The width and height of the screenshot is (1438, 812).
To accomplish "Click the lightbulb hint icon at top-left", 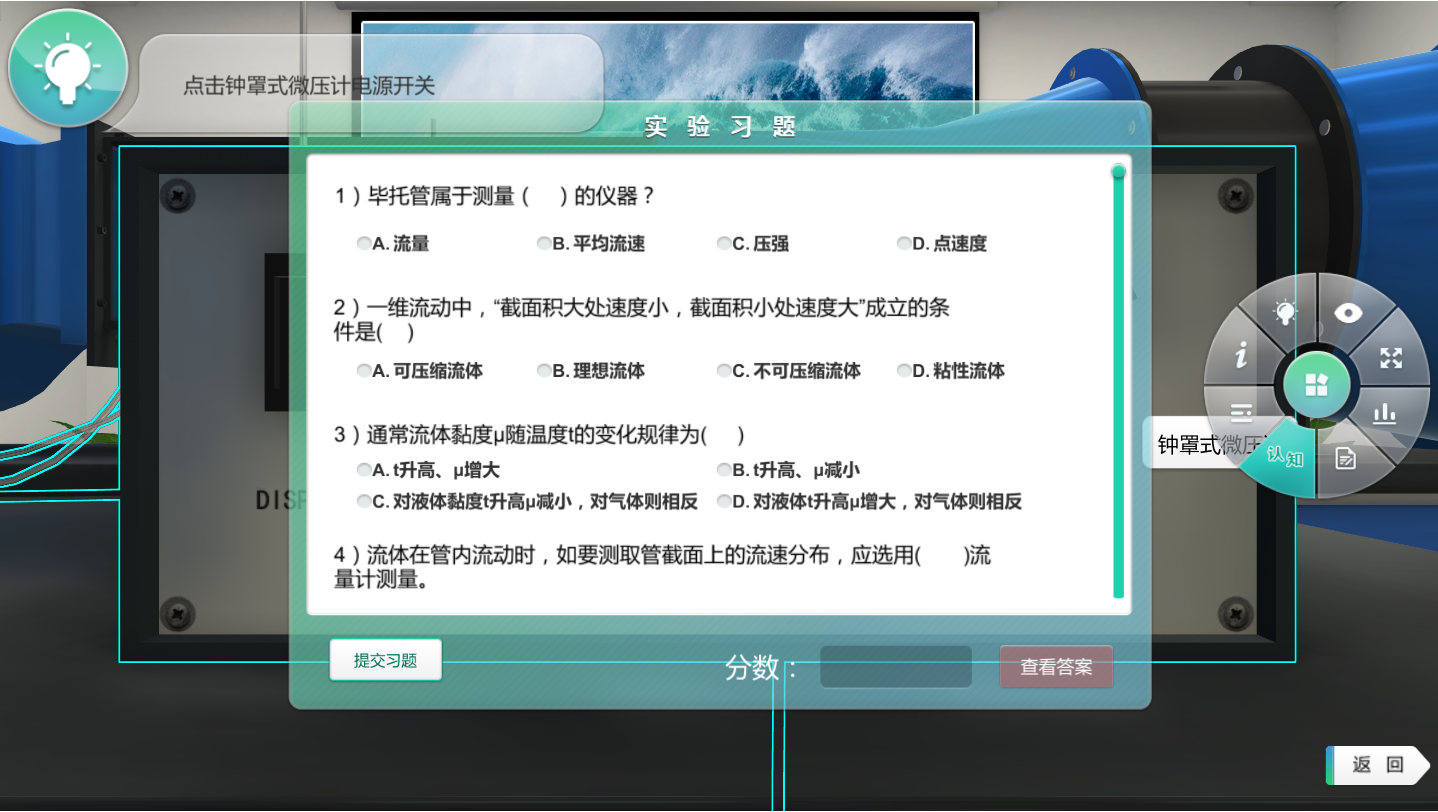I will click(x=67, y=68).
